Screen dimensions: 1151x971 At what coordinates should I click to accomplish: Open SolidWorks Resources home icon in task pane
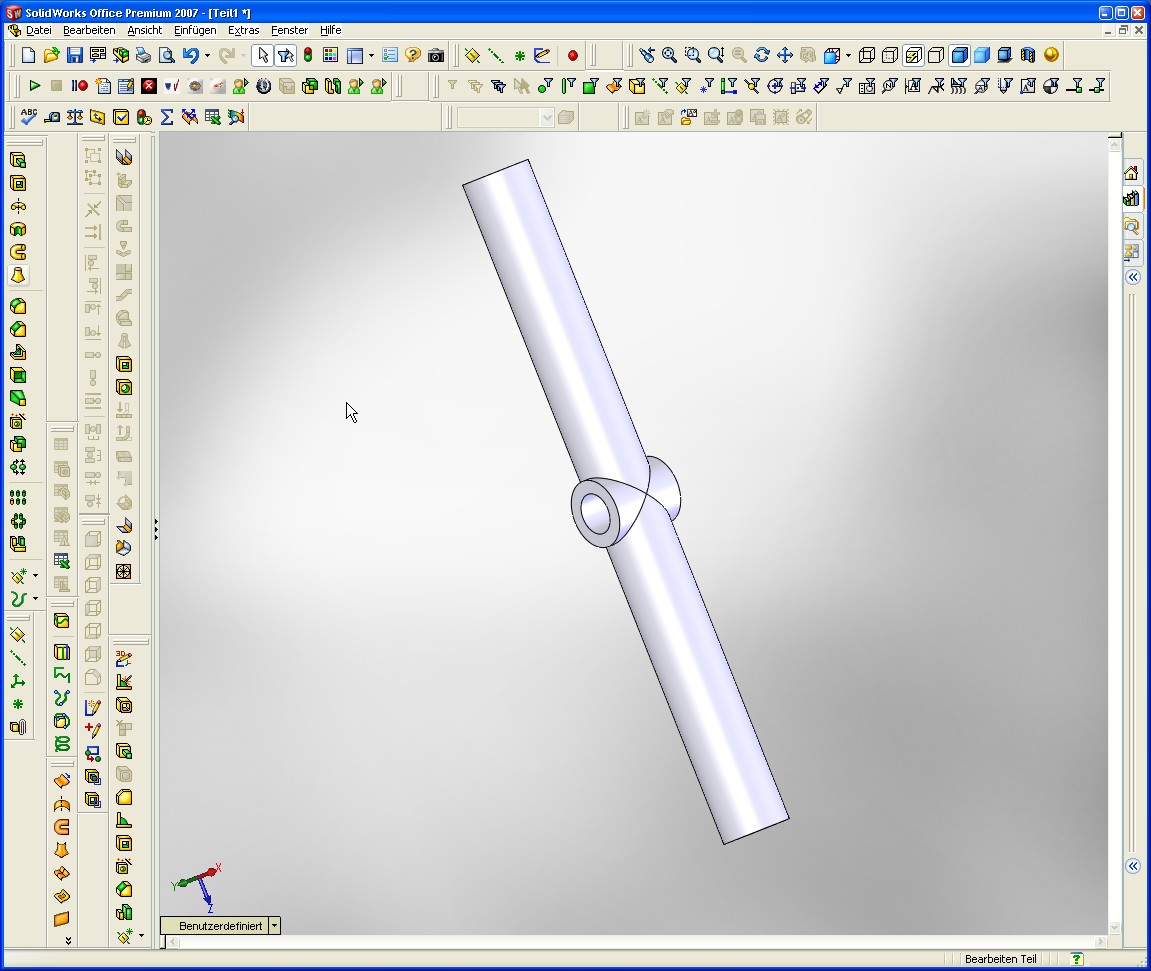[x=1131, y=173]
